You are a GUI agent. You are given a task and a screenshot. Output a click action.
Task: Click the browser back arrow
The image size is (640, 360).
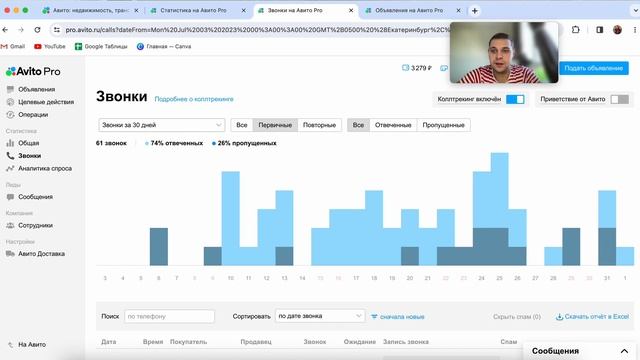pyautogui.click(x=5, y=30)
